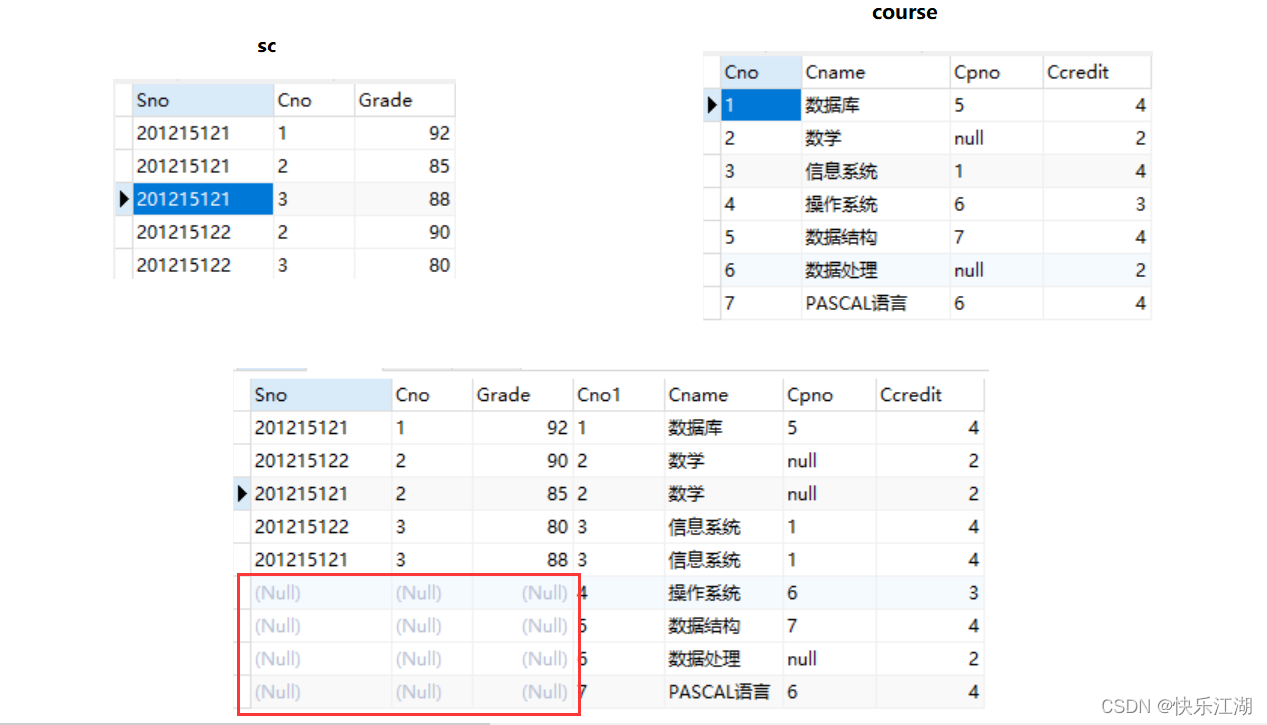This screenshot has height=725, width=1267.
Task: Click the Cno column header in sc table
Action: pos(314,100)
